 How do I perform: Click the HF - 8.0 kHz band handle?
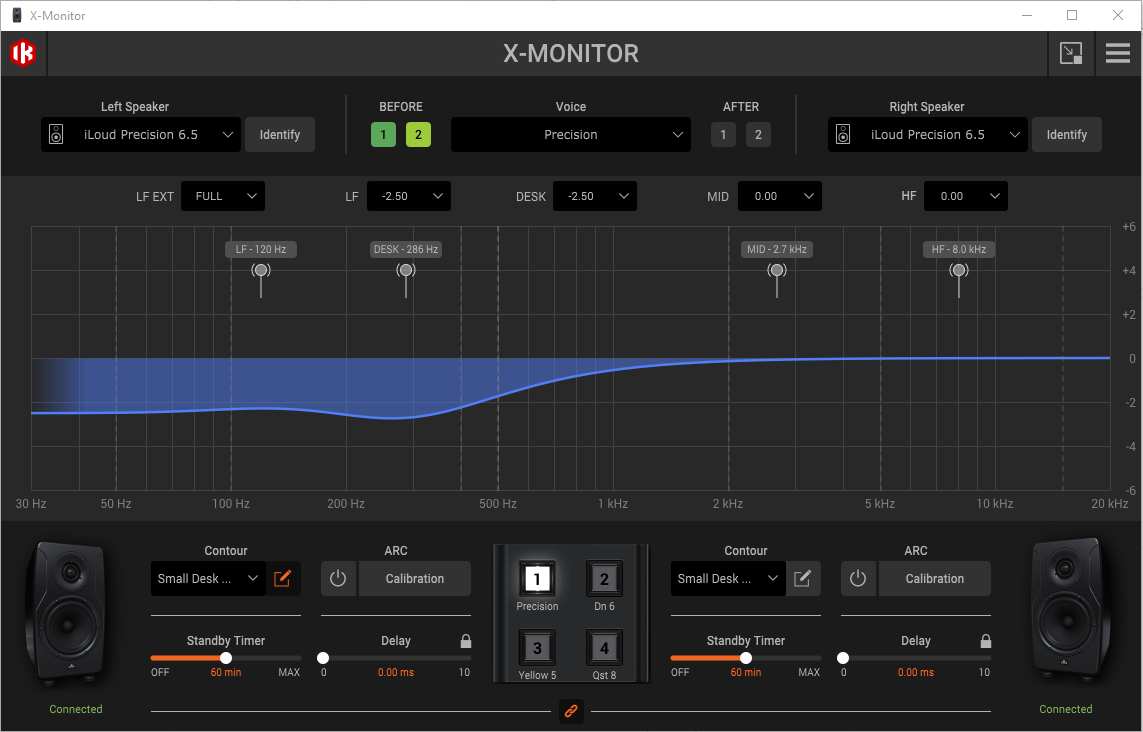959,270
